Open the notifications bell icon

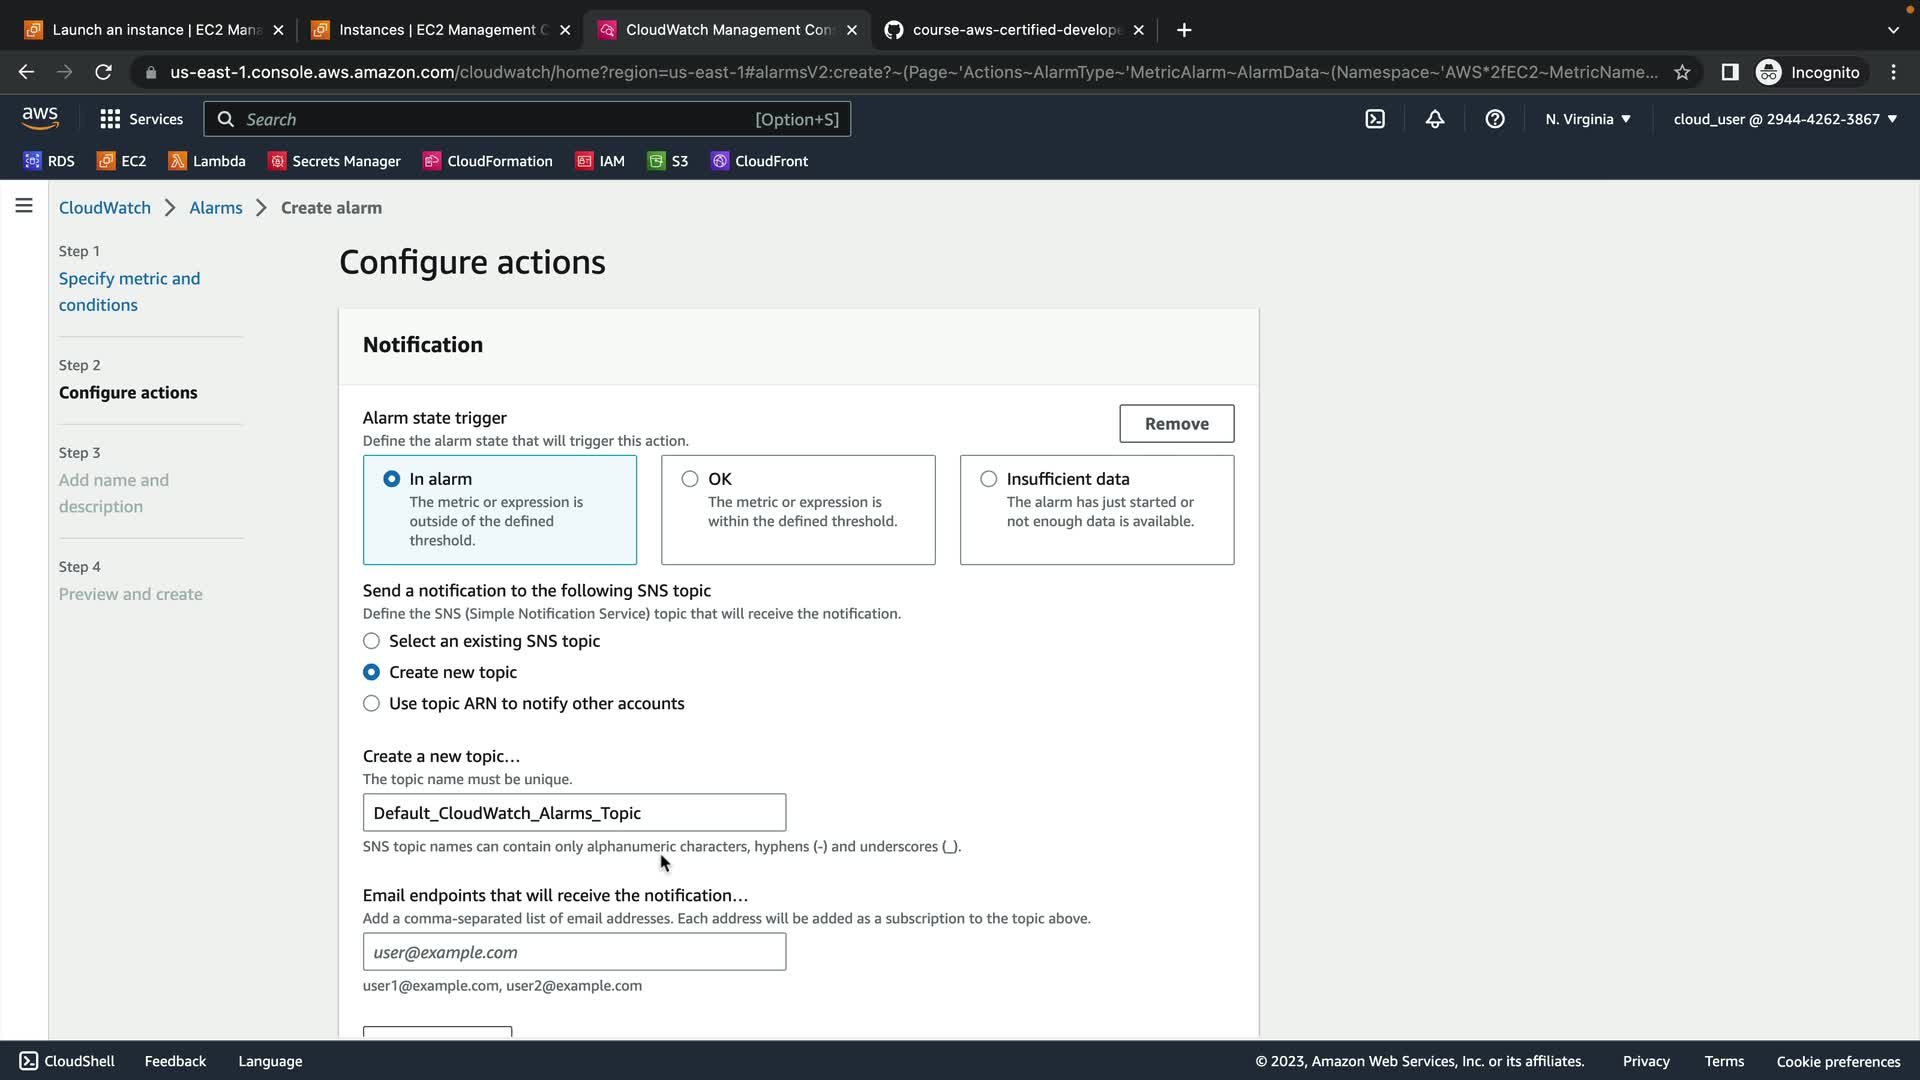pyautogui.click(x=1434, y=119)
